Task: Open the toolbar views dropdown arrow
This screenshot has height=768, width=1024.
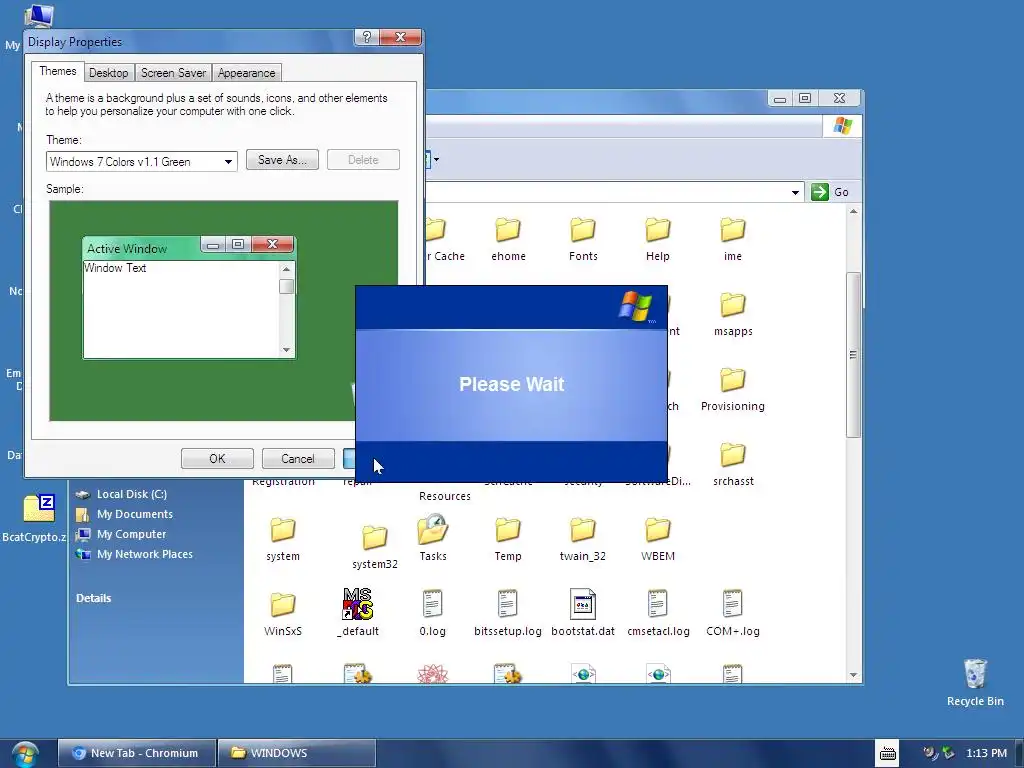Action: coord(436,159)
